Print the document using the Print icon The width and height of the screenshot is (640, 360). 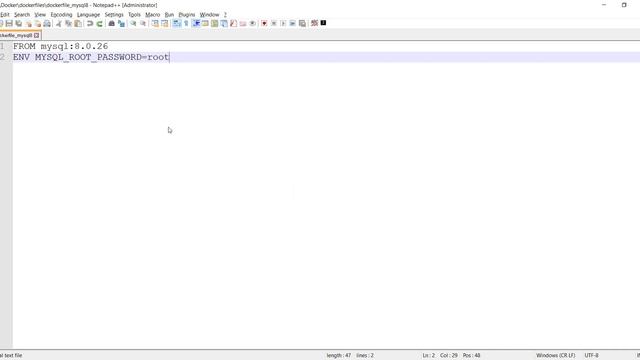[x=47, y=24]
